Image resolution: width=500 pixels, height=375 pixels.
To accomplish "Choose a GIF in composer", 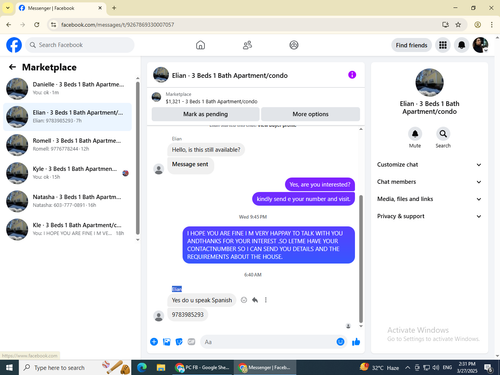I will 191,342.
